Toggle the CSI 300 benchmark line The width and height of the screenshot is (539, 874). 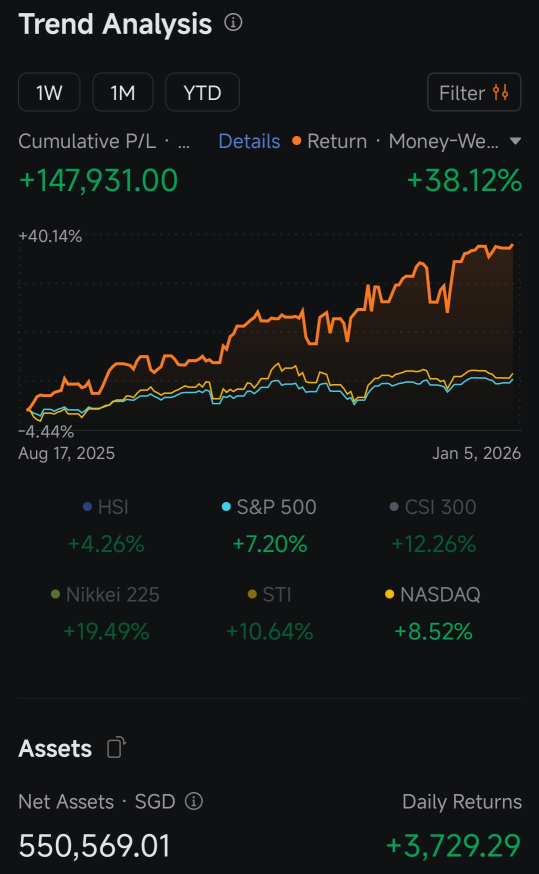pos(433,507)
